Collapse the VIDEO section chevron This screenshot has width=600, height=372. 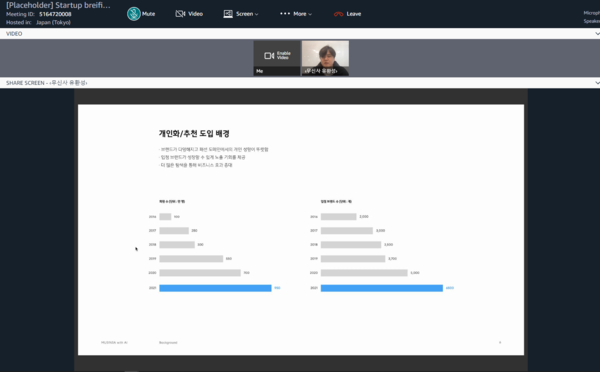click(x=597, y=34)
